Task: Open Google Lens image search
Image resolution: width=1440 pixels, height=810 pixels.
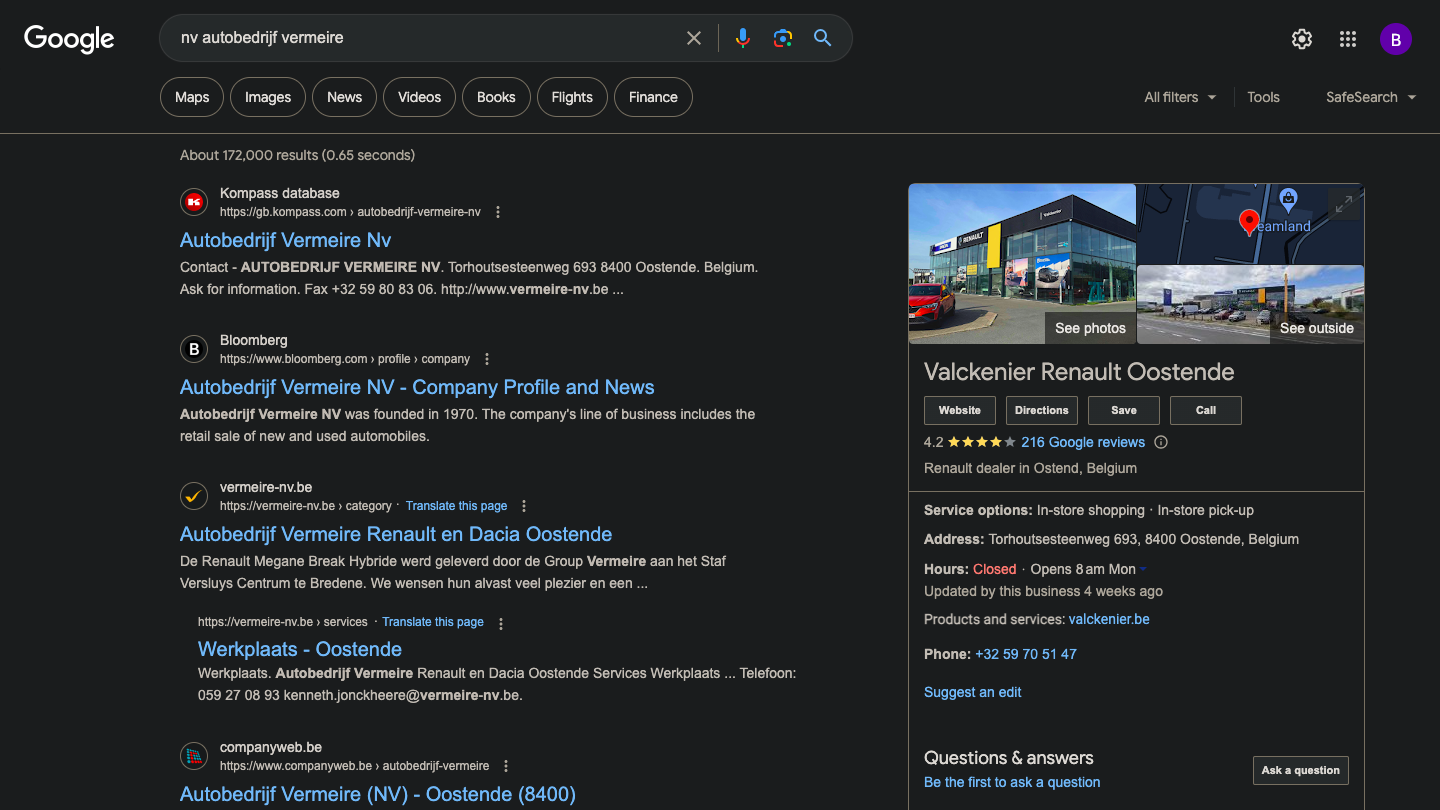Action: pos(783,38)
